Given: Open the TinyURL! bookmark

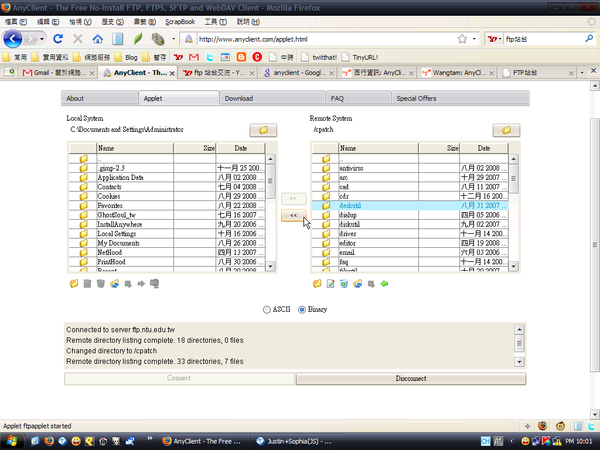Looking at the screenshot, I should (x=360, y=57).
